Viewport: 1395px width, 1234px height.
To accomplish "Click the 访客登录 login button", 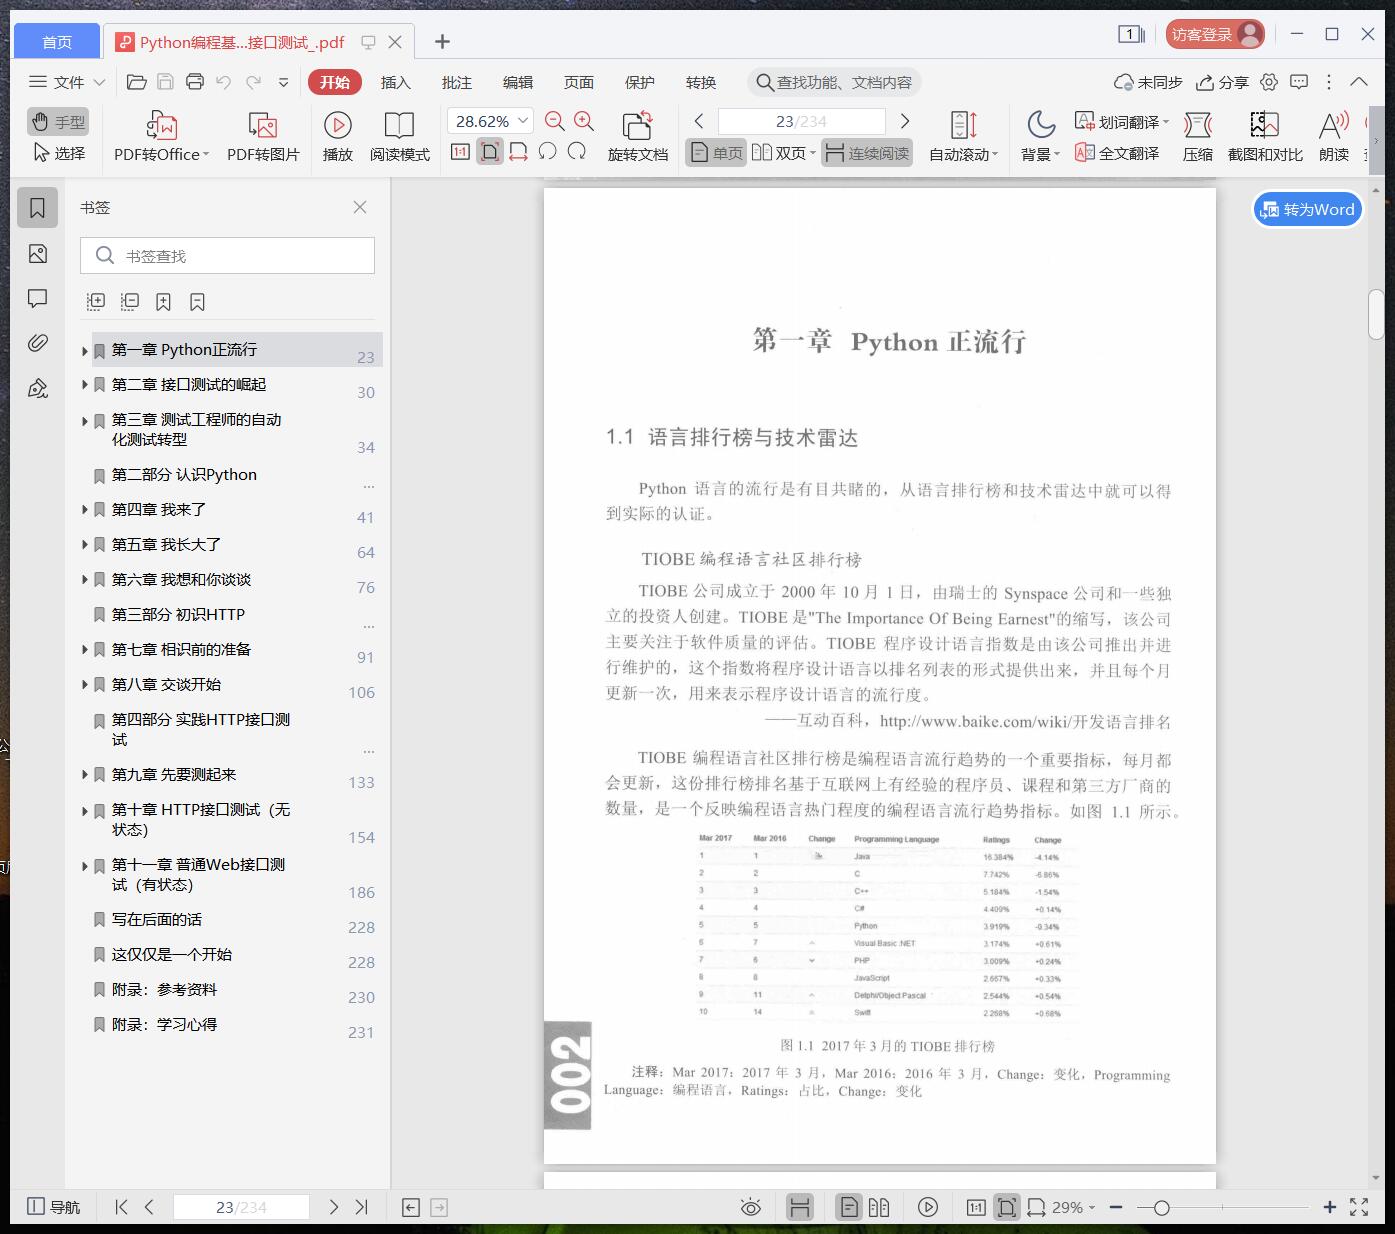I will tap(1215, 34).
